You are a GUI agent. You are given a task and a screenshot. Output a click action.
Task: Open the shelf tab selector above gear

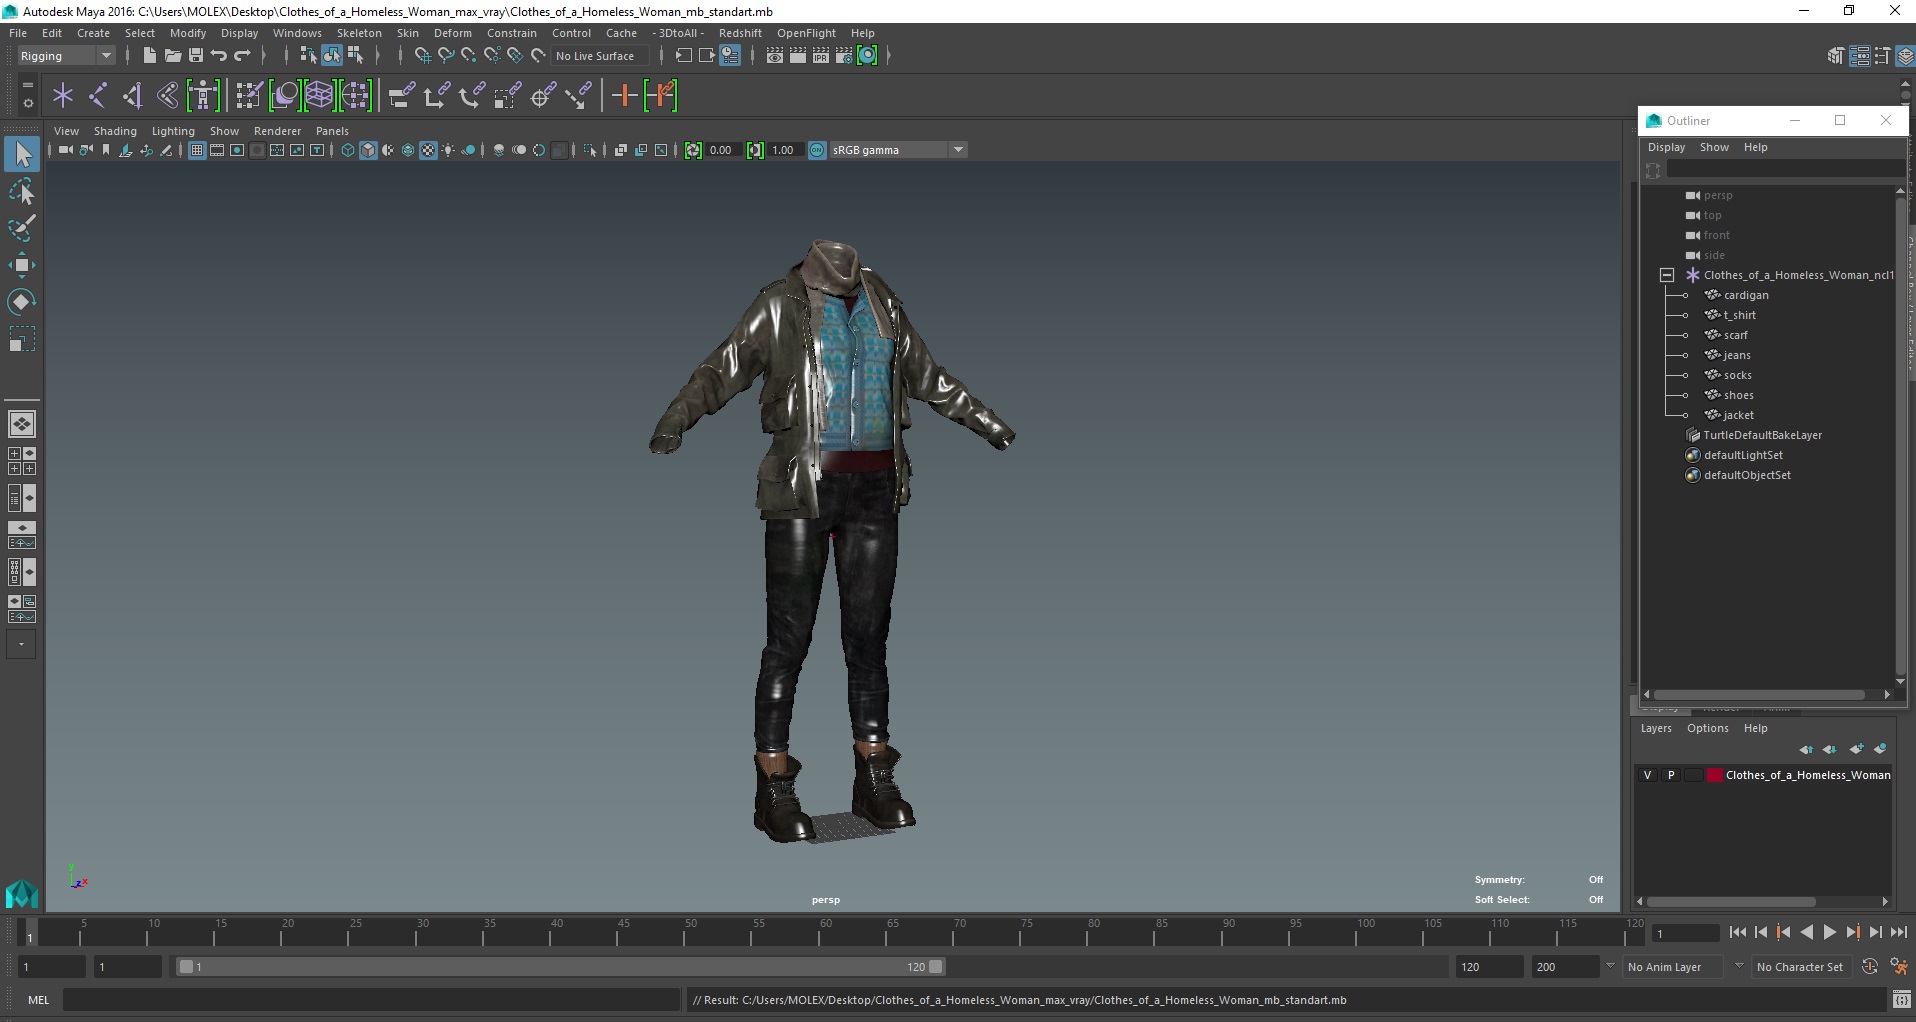click(x=27, y=85)
